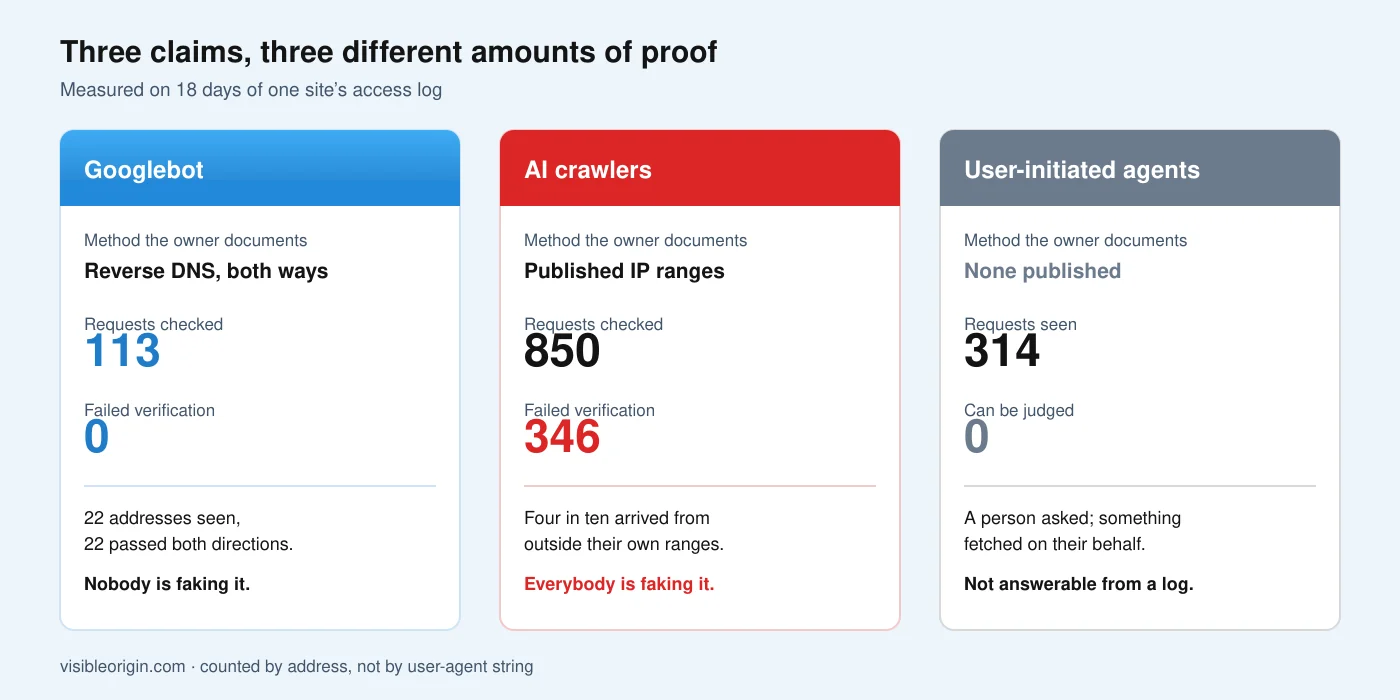
Task: Click 'Method the owner documents' in AI crawlers card
Action: tap(635, 240)
